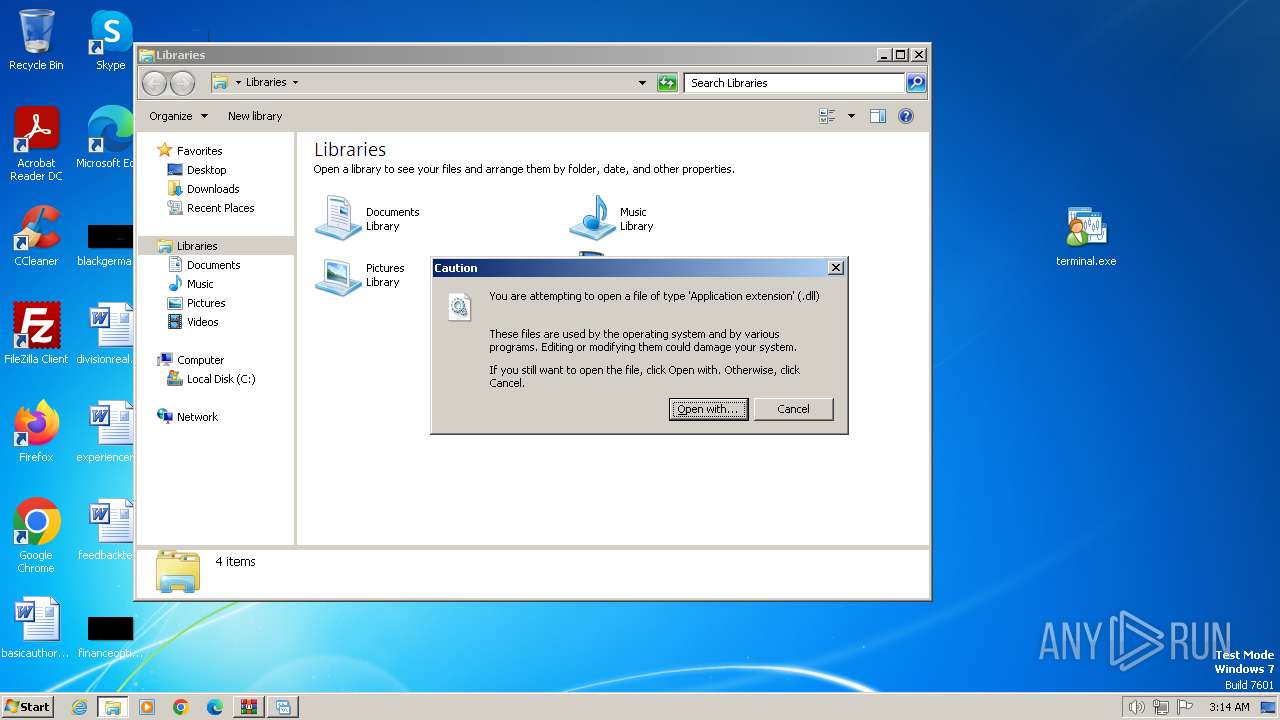The height and width of the screenshot is (720, 1280).
Task: Open the Start menu
Action: (x=27, y=706)
